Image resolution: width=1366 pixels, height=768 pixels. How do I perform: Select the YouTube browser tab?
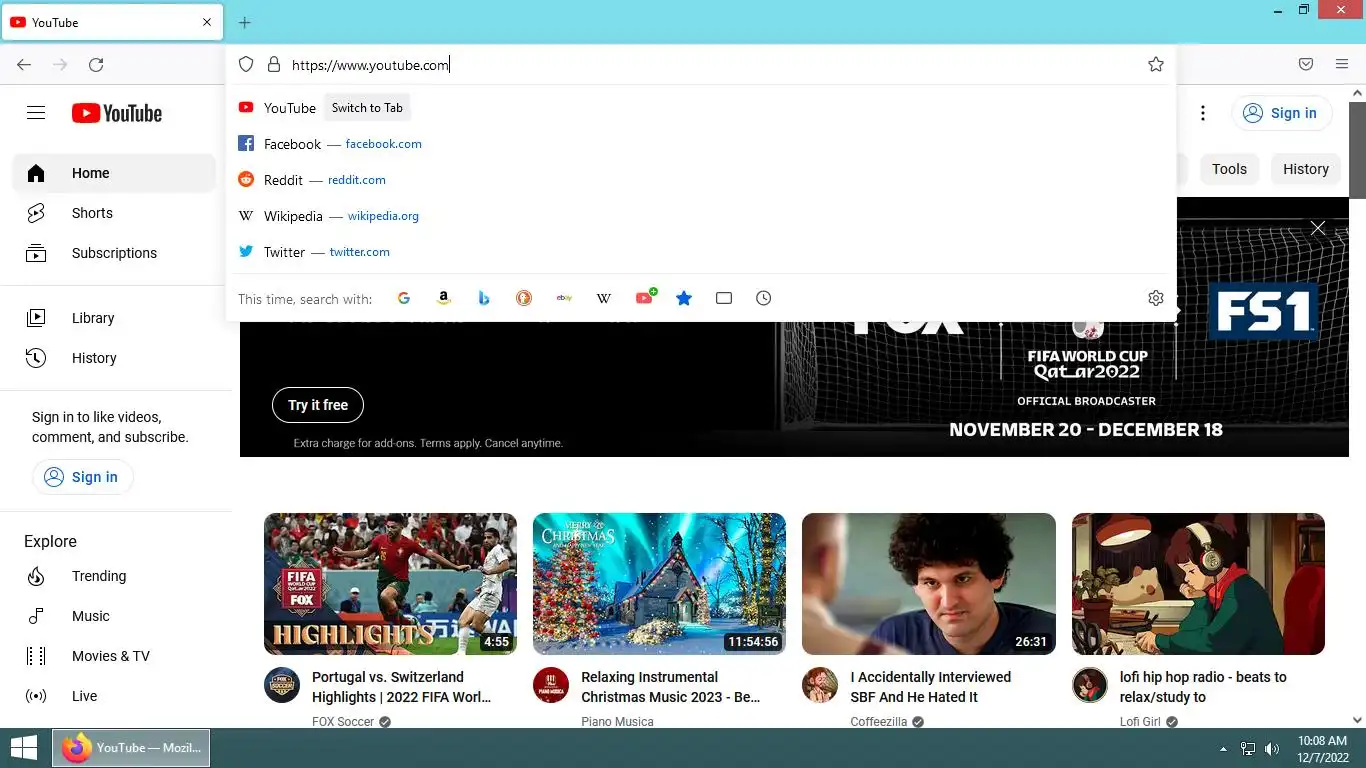tap(111, 22)
